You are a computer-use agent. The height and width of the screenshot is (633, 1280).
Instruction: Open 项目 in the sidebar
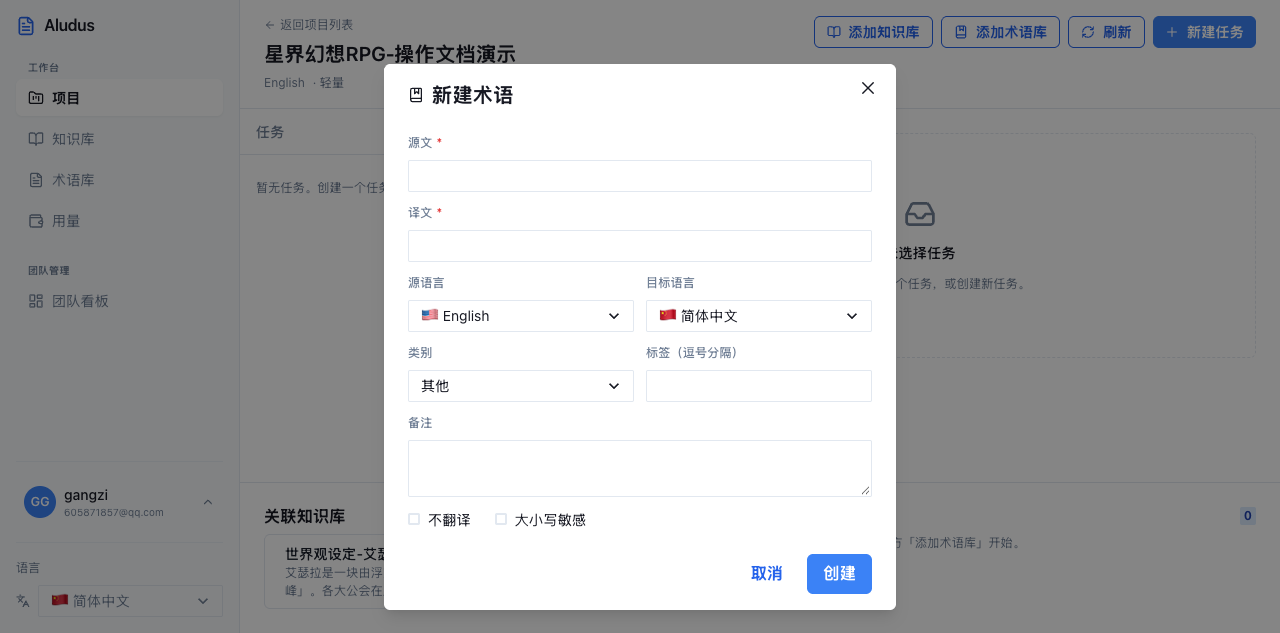point(119,98)
